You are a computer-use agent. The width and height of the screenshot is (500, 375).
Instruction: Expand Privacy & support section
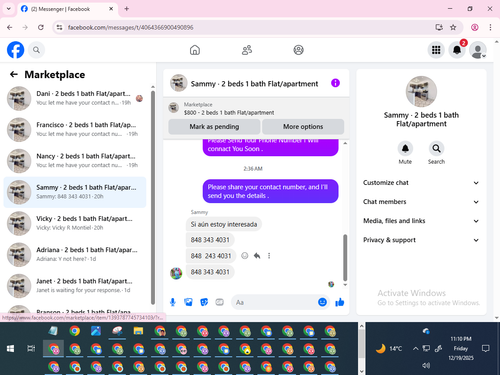tap(421, 240)
